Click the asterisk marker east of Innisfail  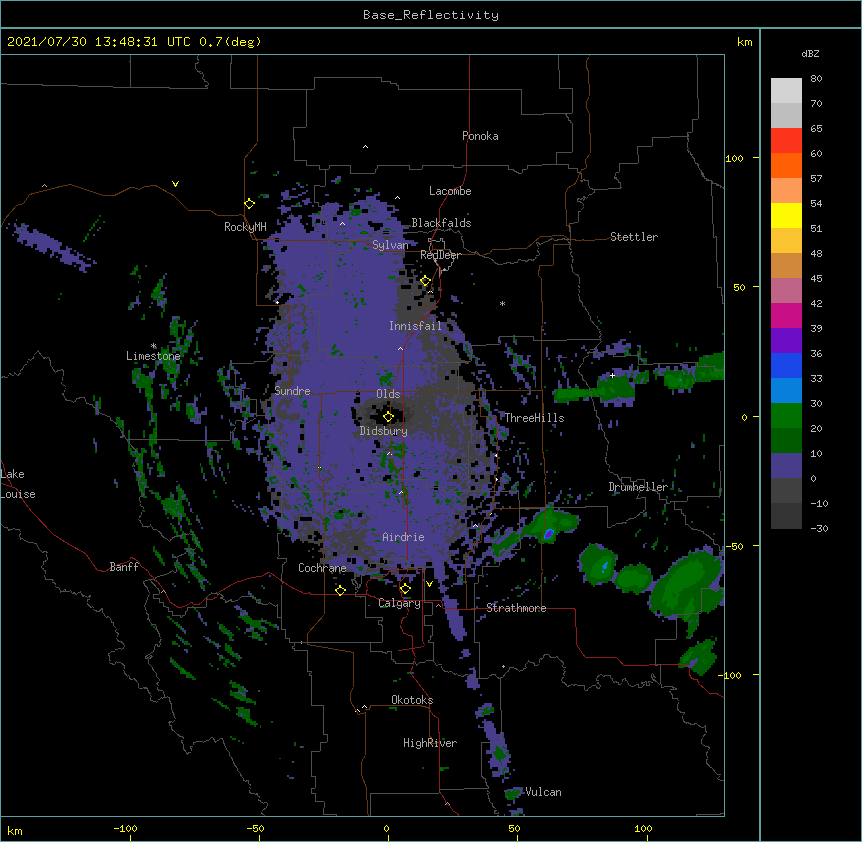coord(502,303)
